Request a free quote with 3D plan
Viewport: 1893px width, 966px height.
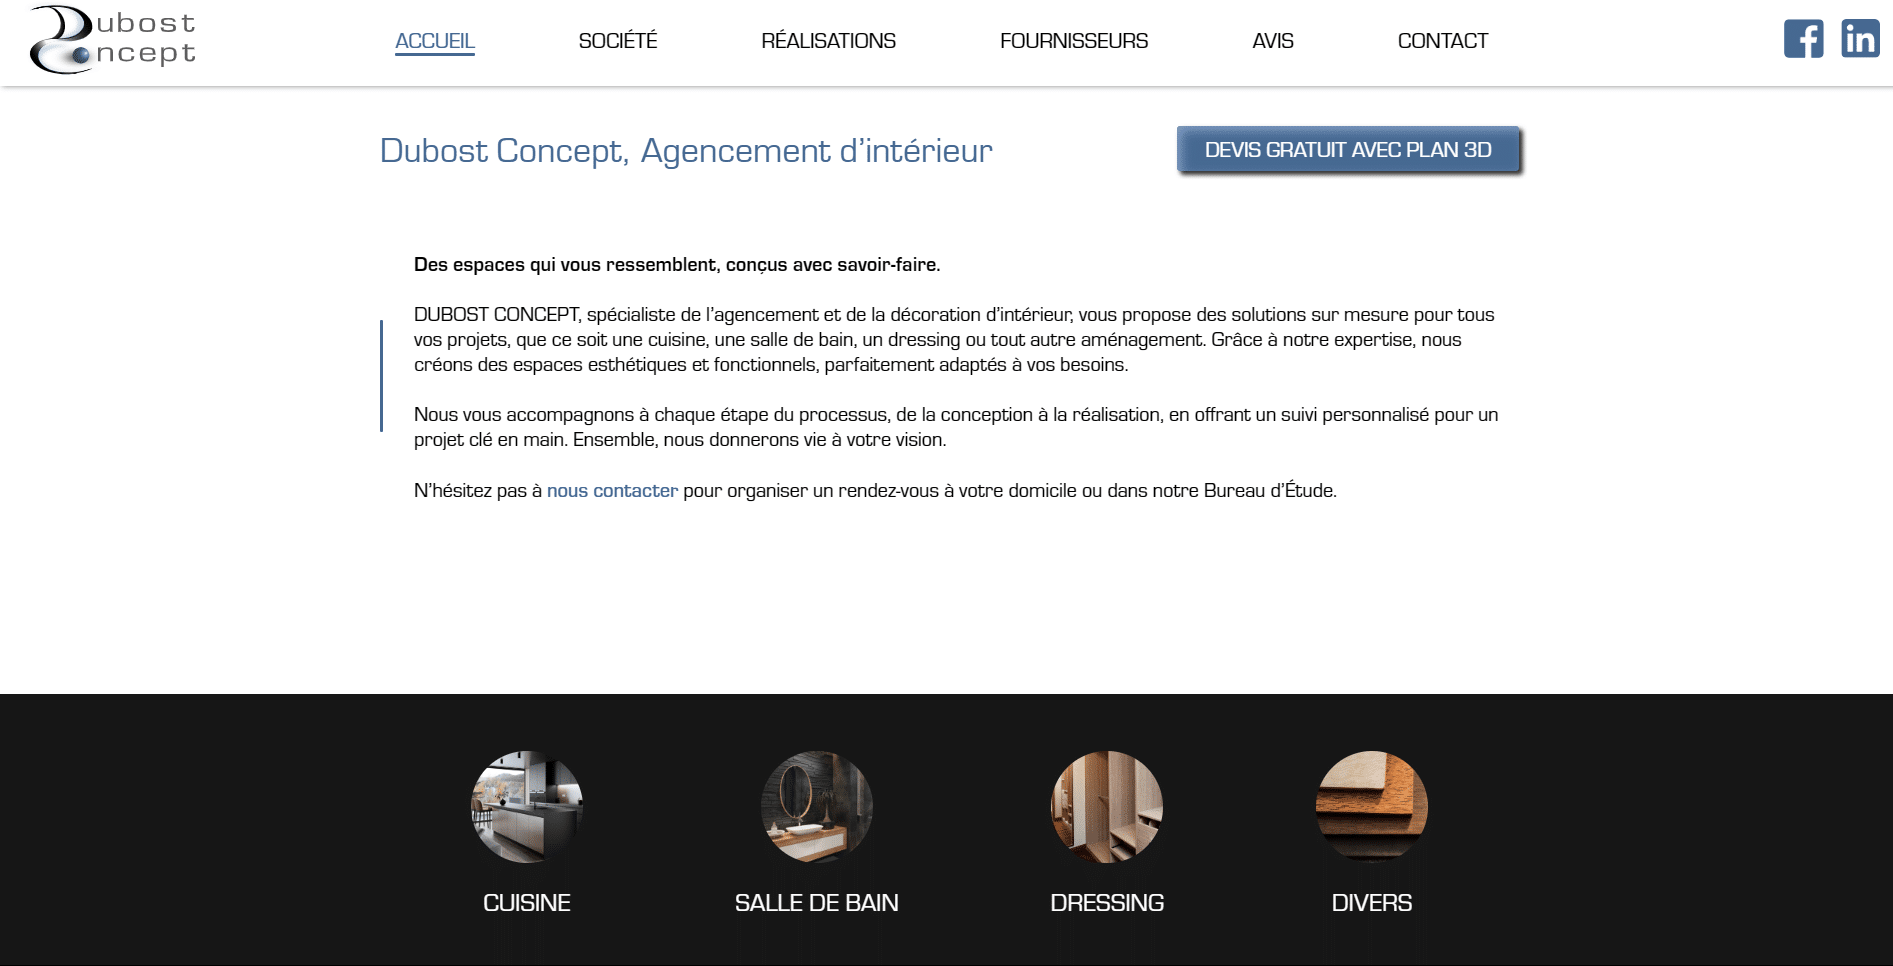tap(1348, 150)
